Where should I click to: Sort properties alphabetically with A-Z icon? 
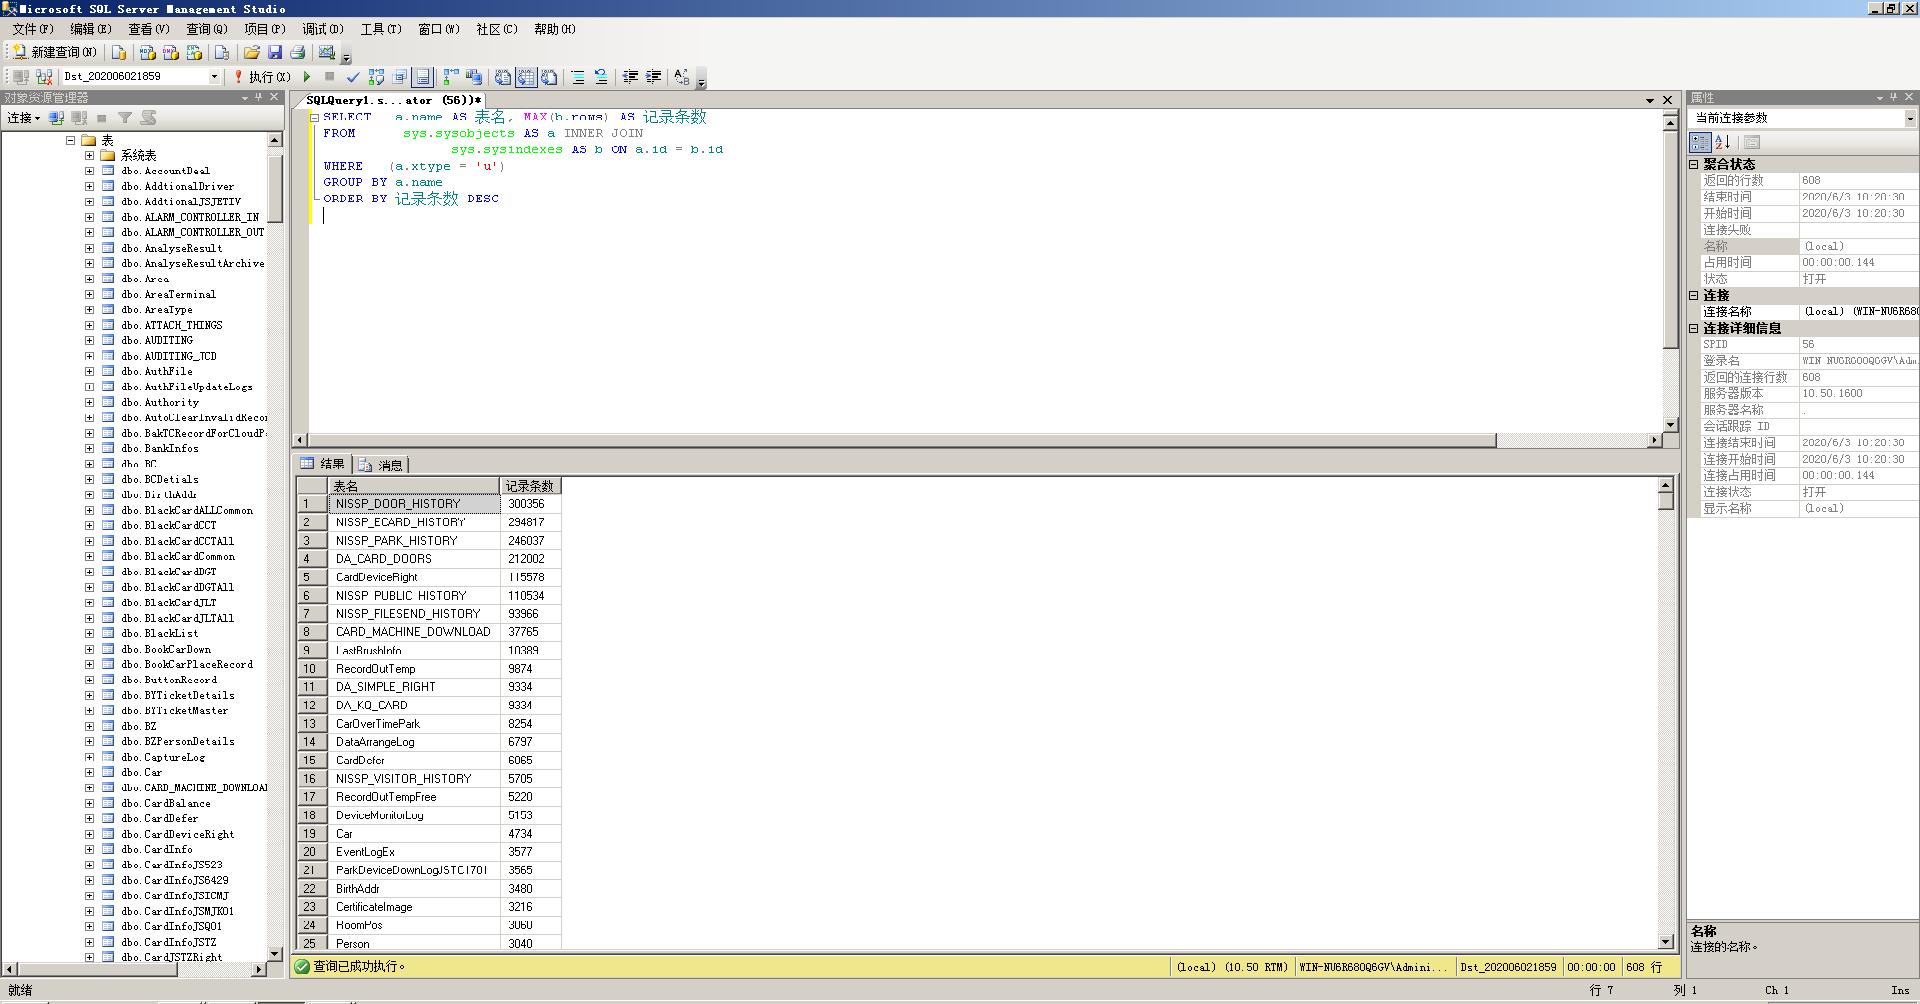click(x=1722, y=142)
